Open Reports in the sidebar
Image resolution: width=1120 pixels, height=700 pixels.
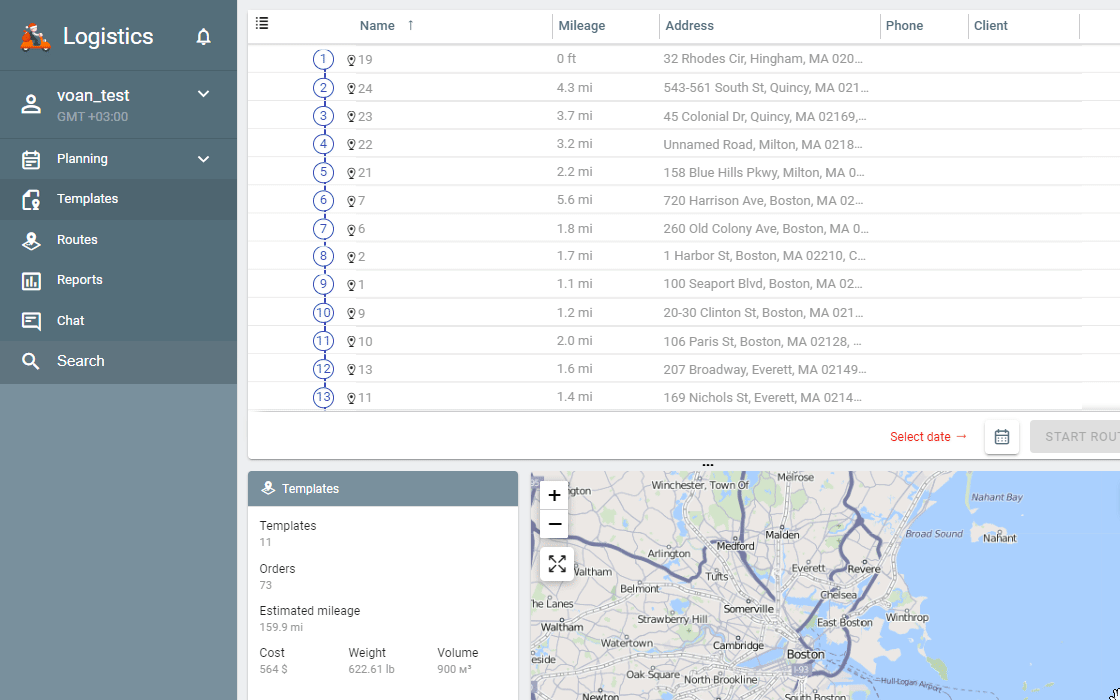118,280
